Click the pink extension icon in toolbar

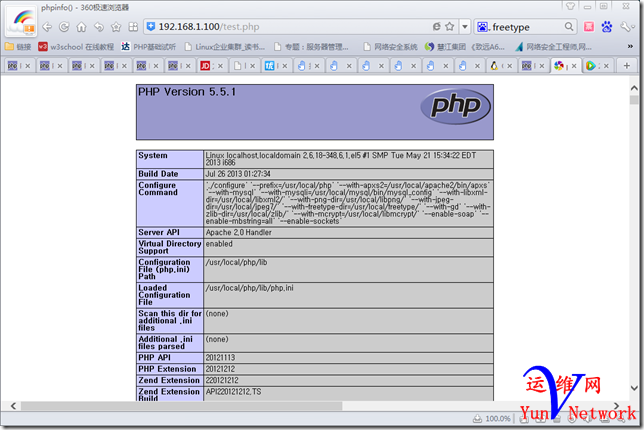click(589, 27)
